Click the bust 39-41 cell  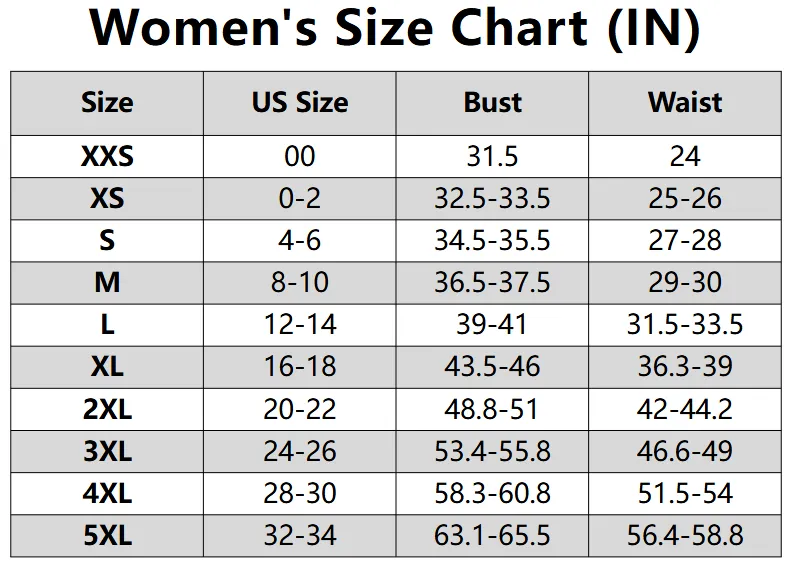(492, 324)
